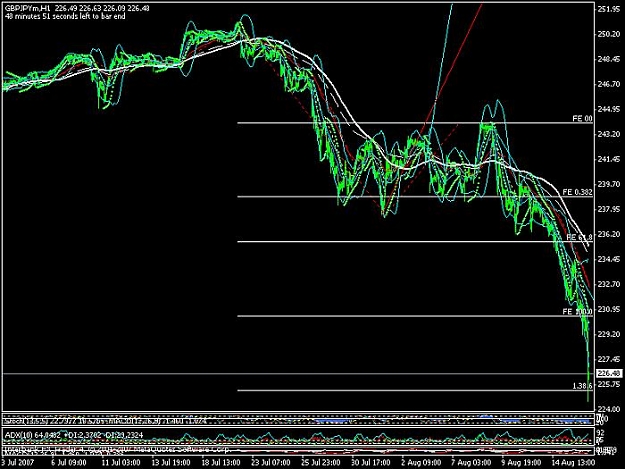The image size is (625, 469).
Task: Click the 241.45 price axis label
Action: pyautogui.click(x=609, y=159)
